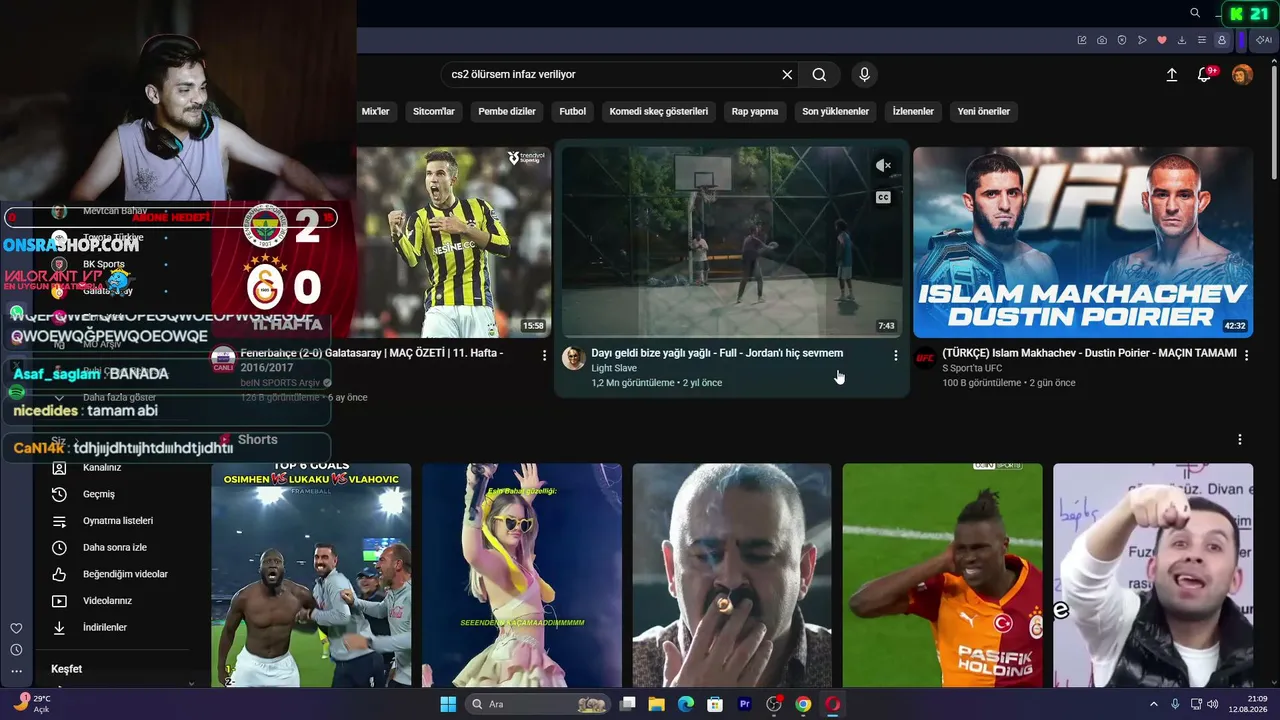Select the Yeni öneriler filter chip

[x=984, y=111]
